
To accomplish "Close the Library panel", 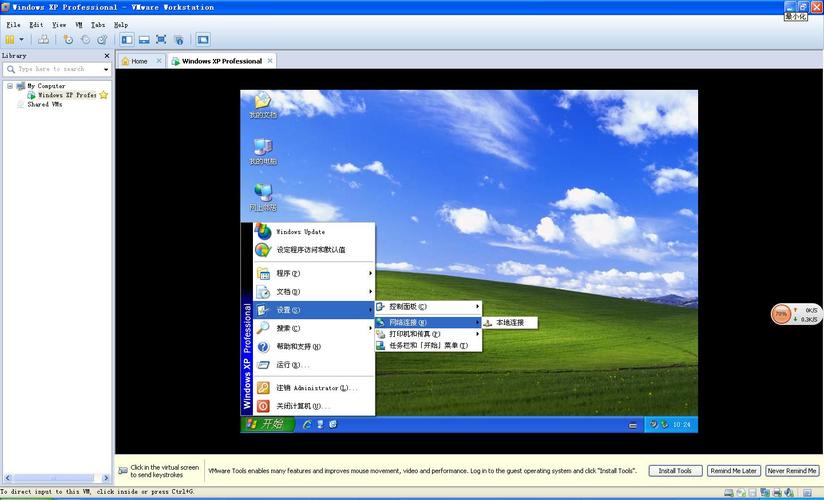I will click(x=107, y=55).
